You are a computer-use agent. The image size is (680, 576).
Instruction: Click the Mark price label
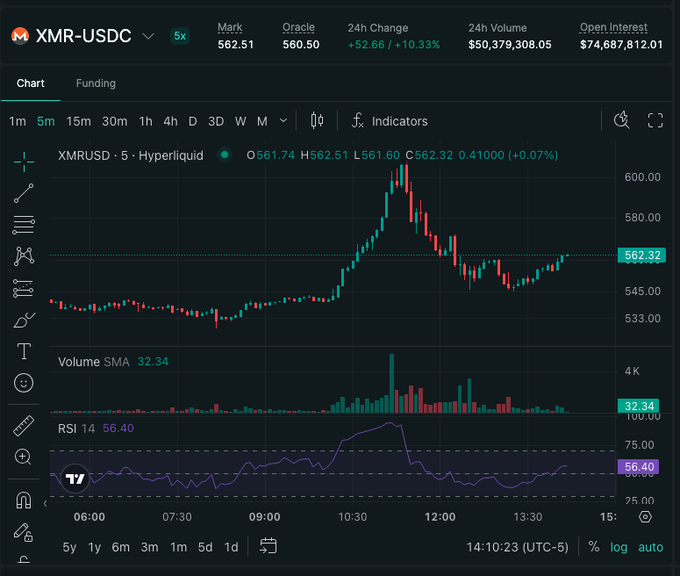230,28
